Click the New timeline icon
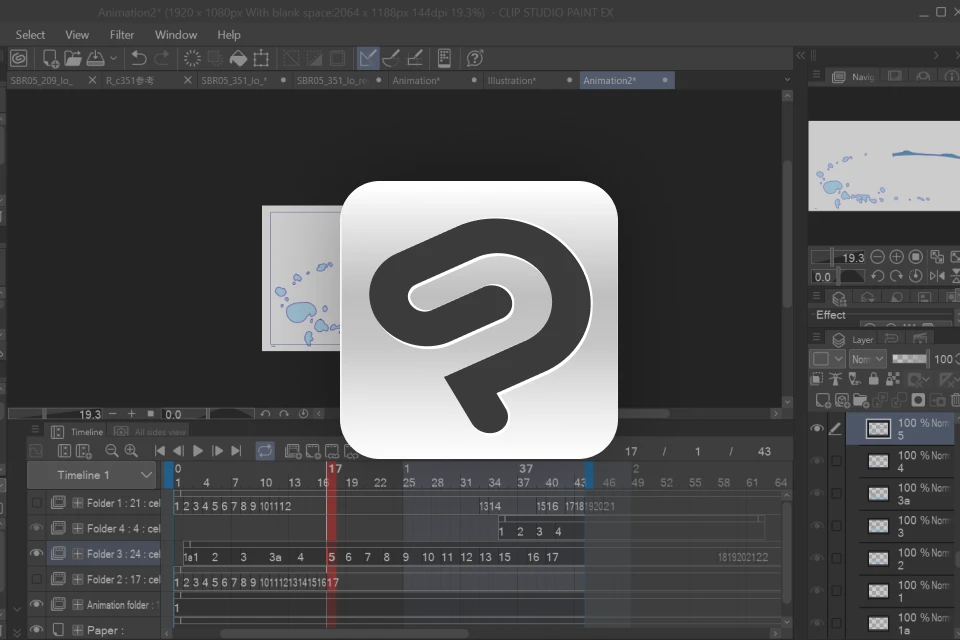The image size is (960, 640). click(83, 451)
